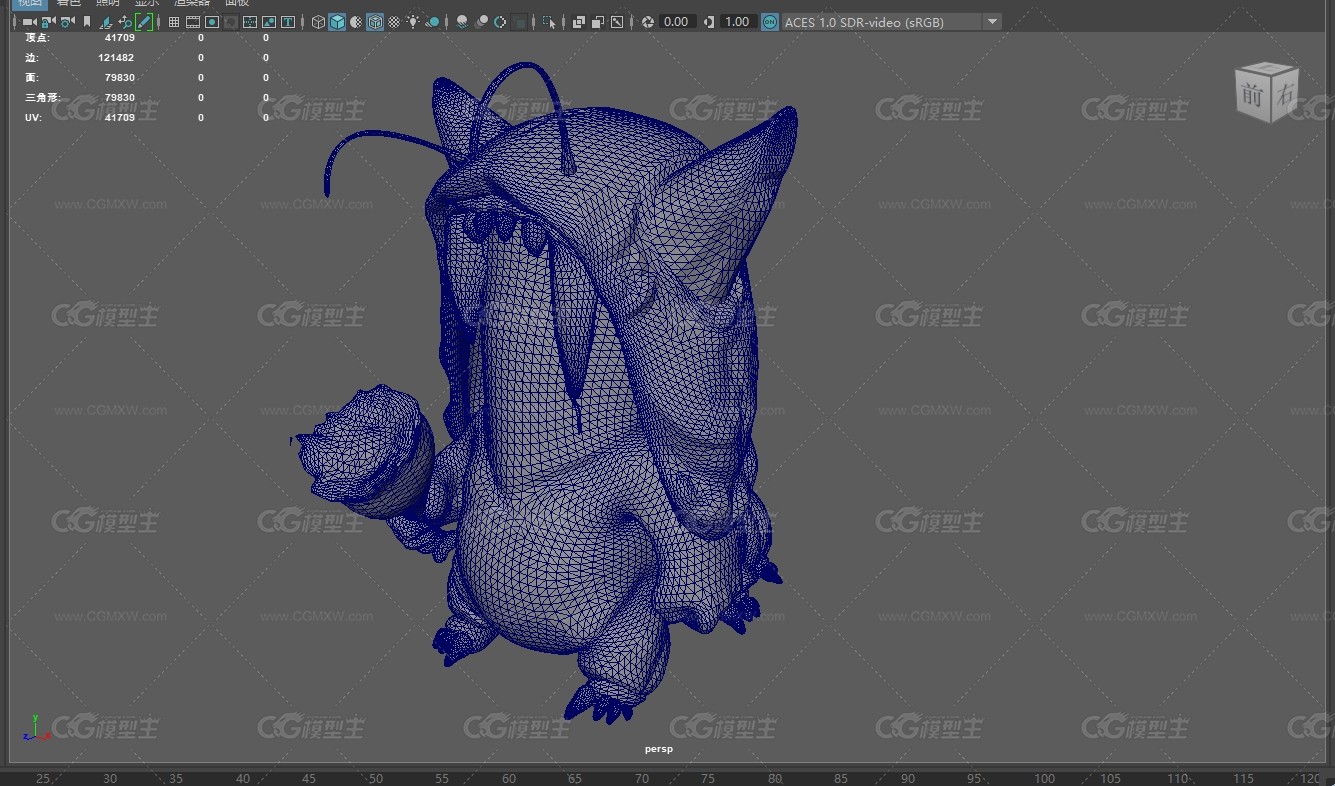The width and height of the screenshot is (1335, 786).
Task: Click the 边 121482 HUD value
Action: click(116, 57)
